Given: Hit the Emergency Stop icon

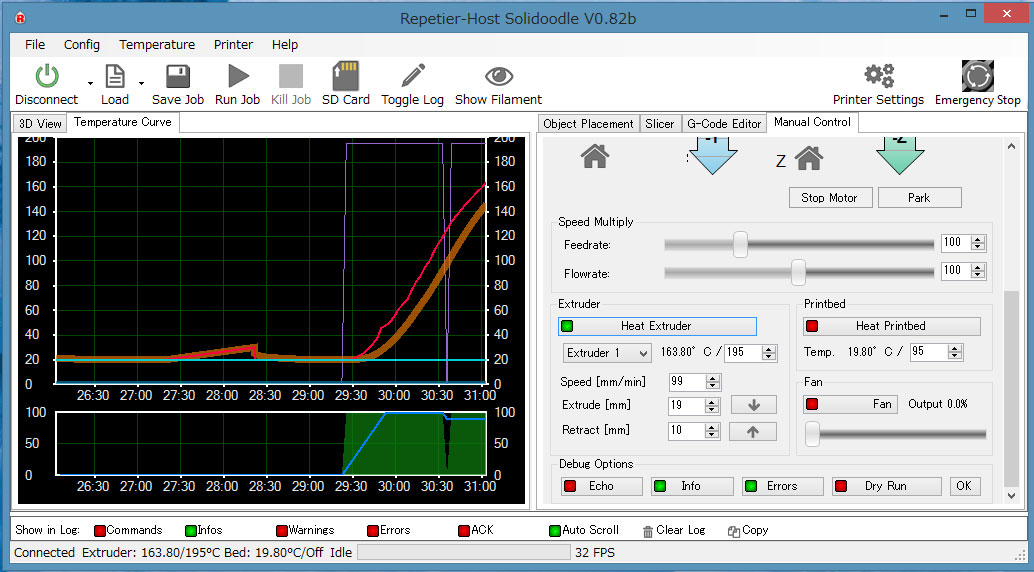Looking at the screenshot, I should click(977, 76).
